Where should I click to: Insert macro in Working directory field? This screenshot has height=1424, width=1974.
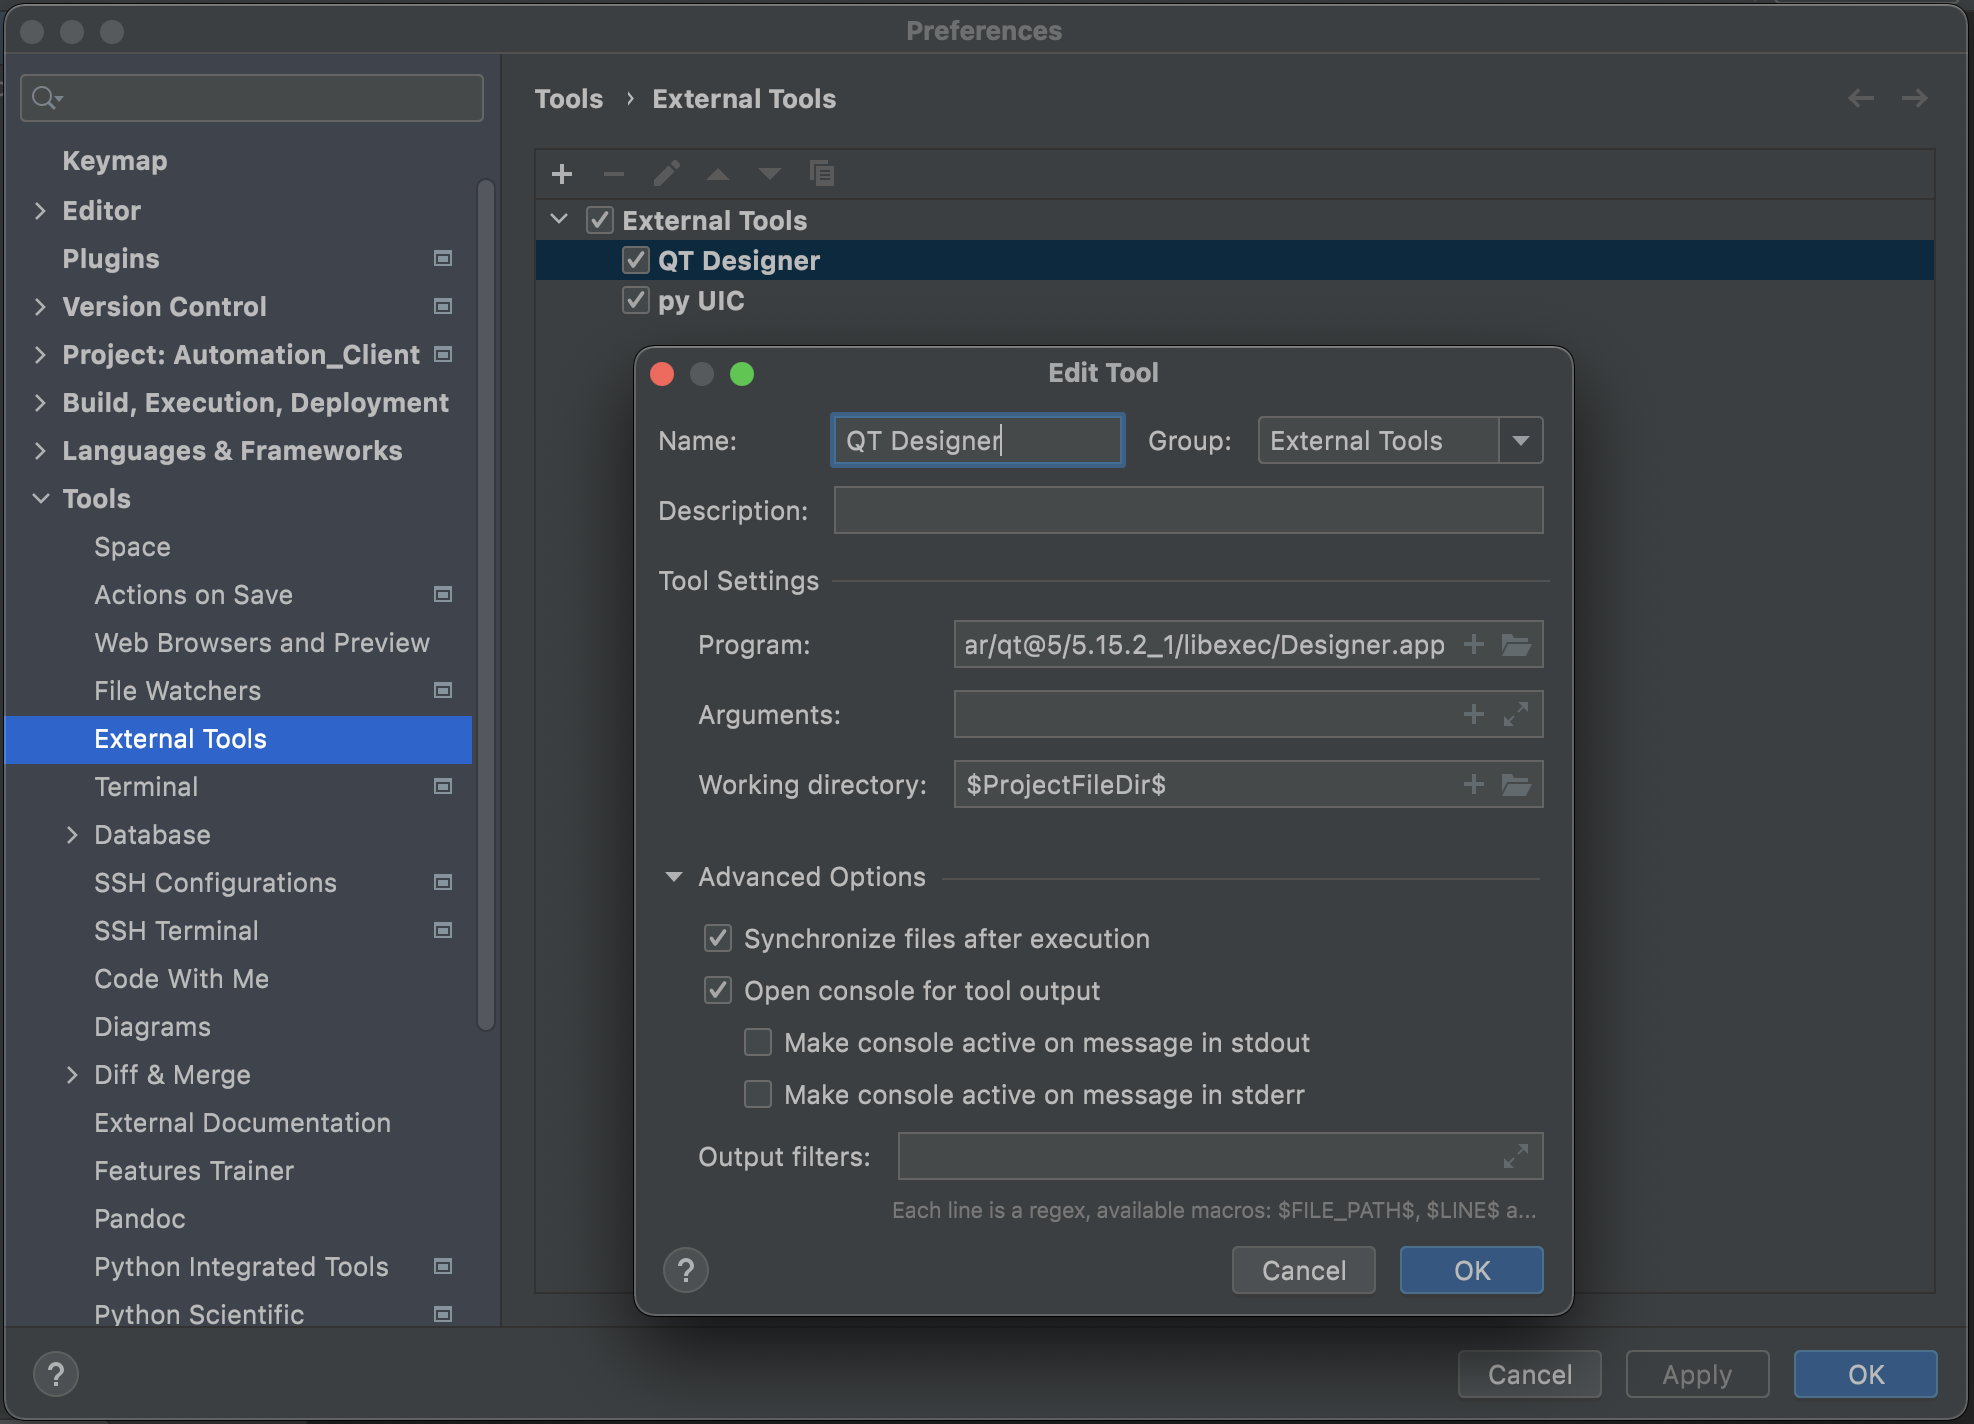click(1473, 784)
